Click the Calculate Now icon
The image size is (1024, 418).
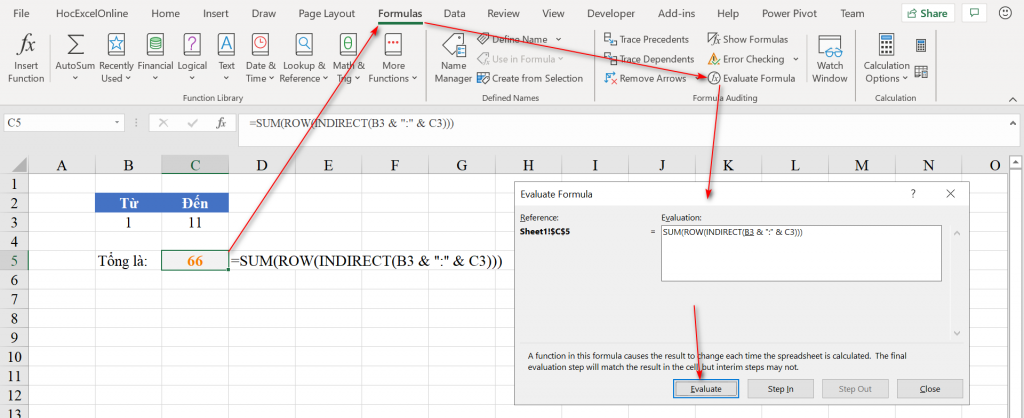point(921,45)
